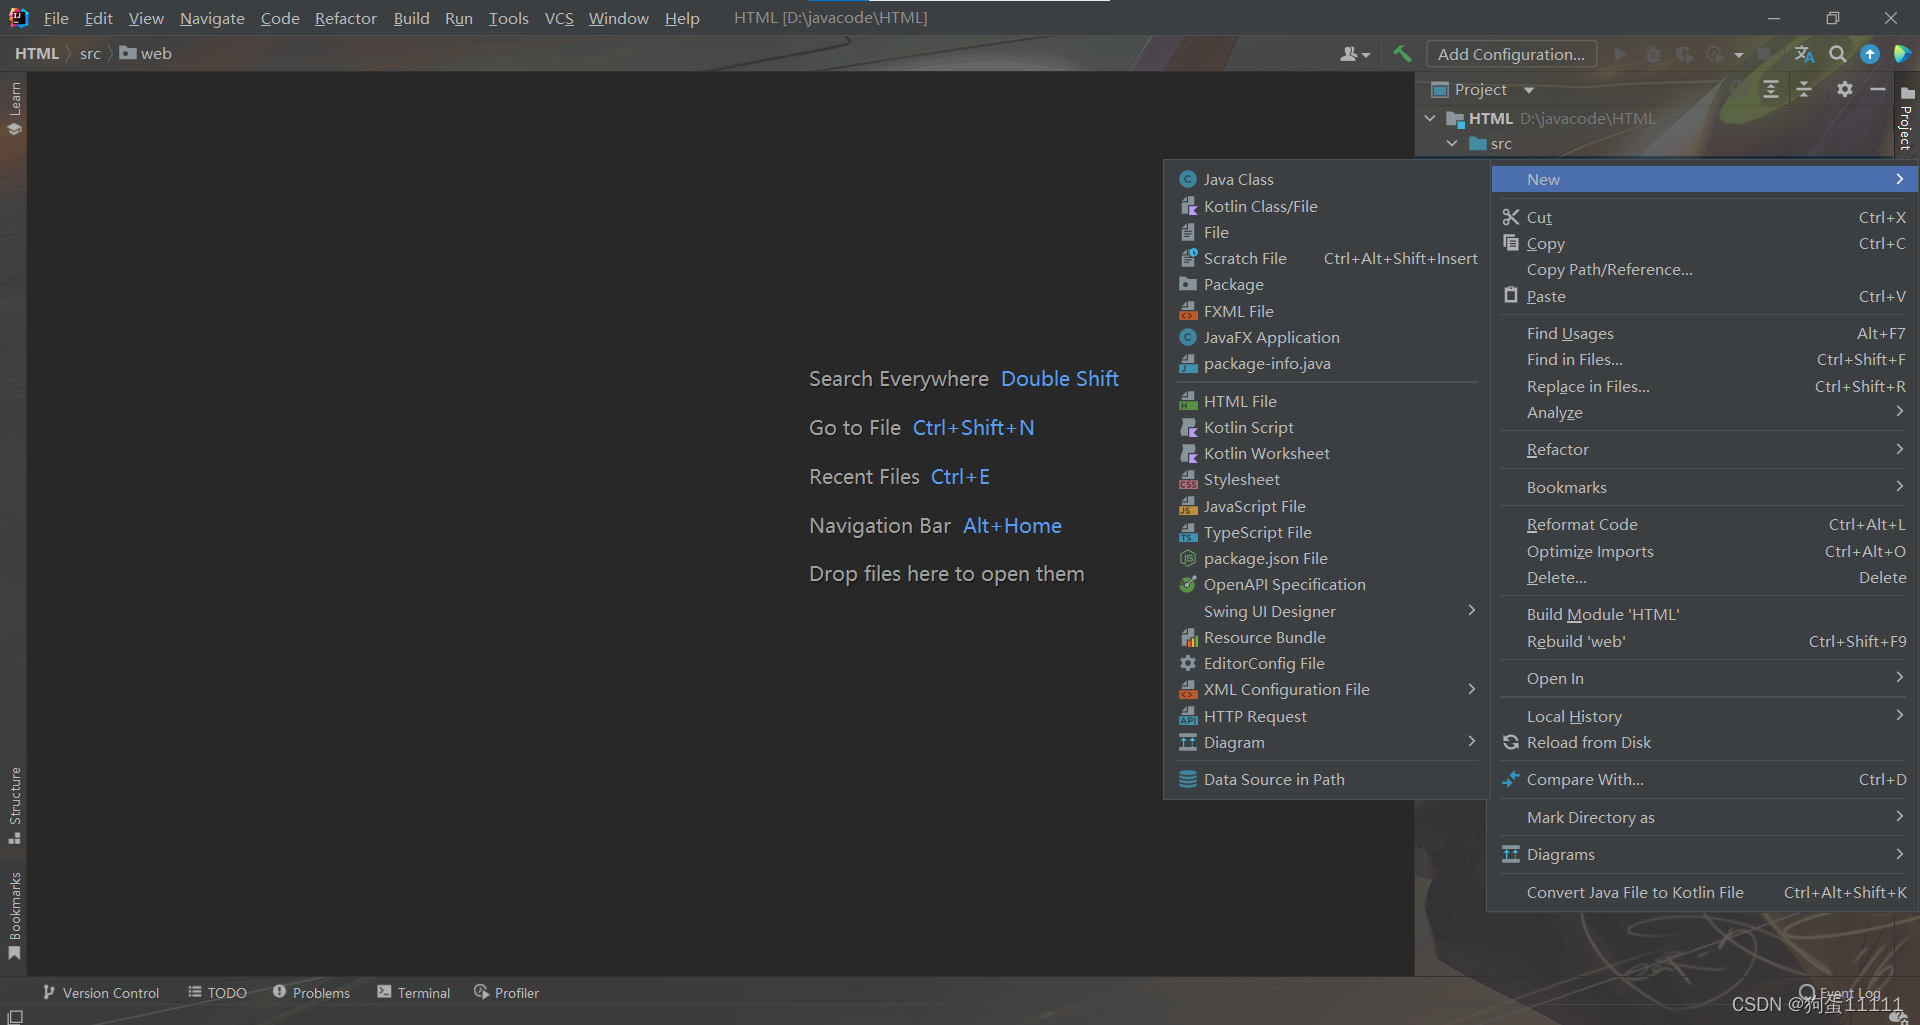Click the tool windows quick-access icon in the bottom-left status bar
Image resolution: width=1920 pixels, height=1025 pixels.
point(14,1016)
